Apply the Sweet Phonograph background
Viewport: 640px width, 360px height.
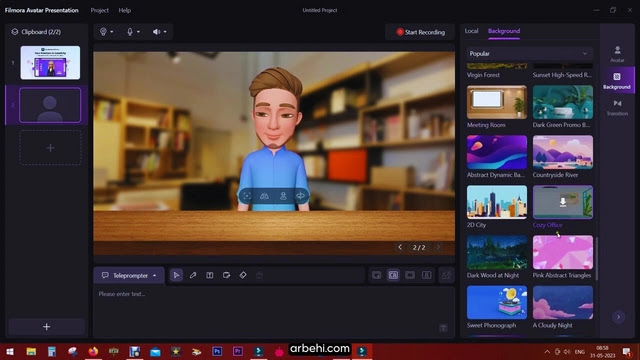(497, 302)
